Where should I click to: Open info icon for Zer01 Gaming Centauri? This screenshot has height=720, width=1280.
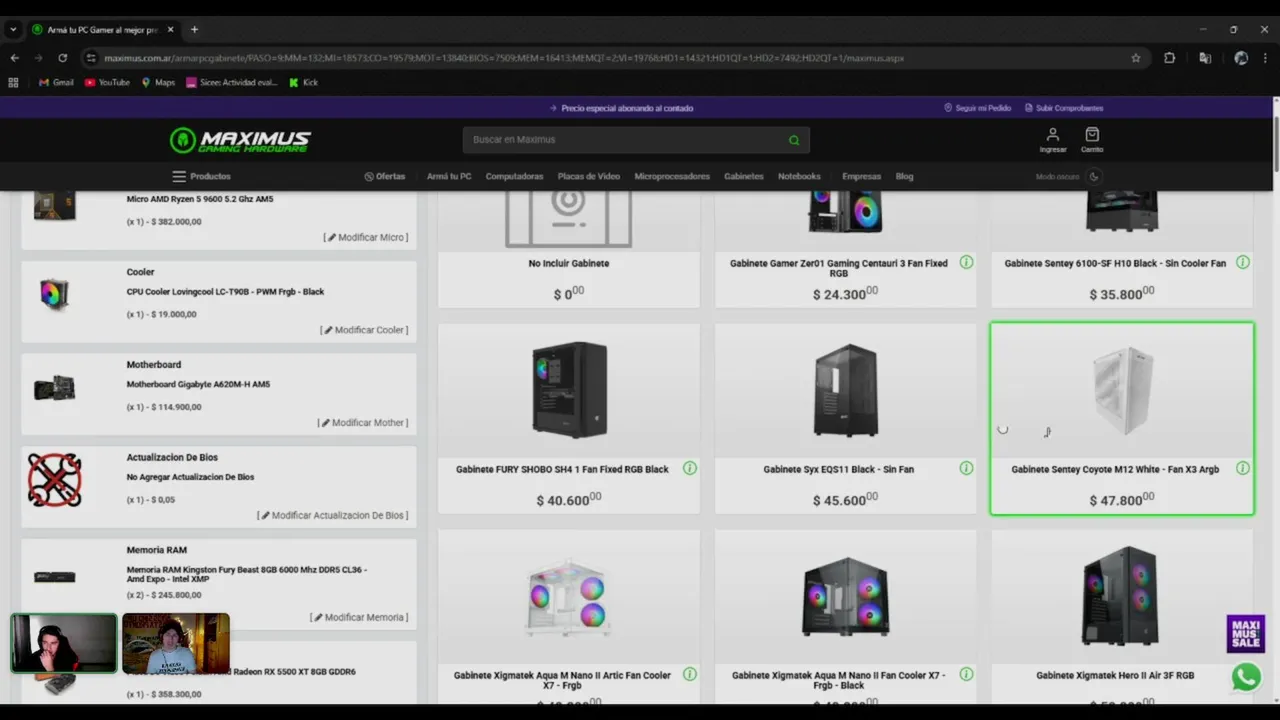pyautogui.click(x=966, y=262)
